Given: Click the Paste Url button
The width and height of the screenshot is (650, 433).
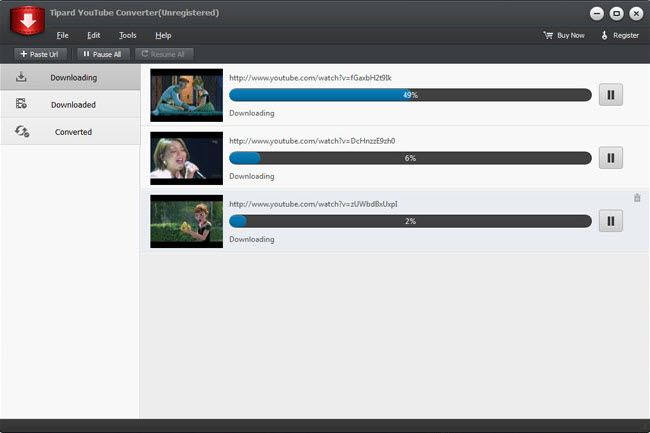Looking at the screenshot, I should (x=40, y=54).
